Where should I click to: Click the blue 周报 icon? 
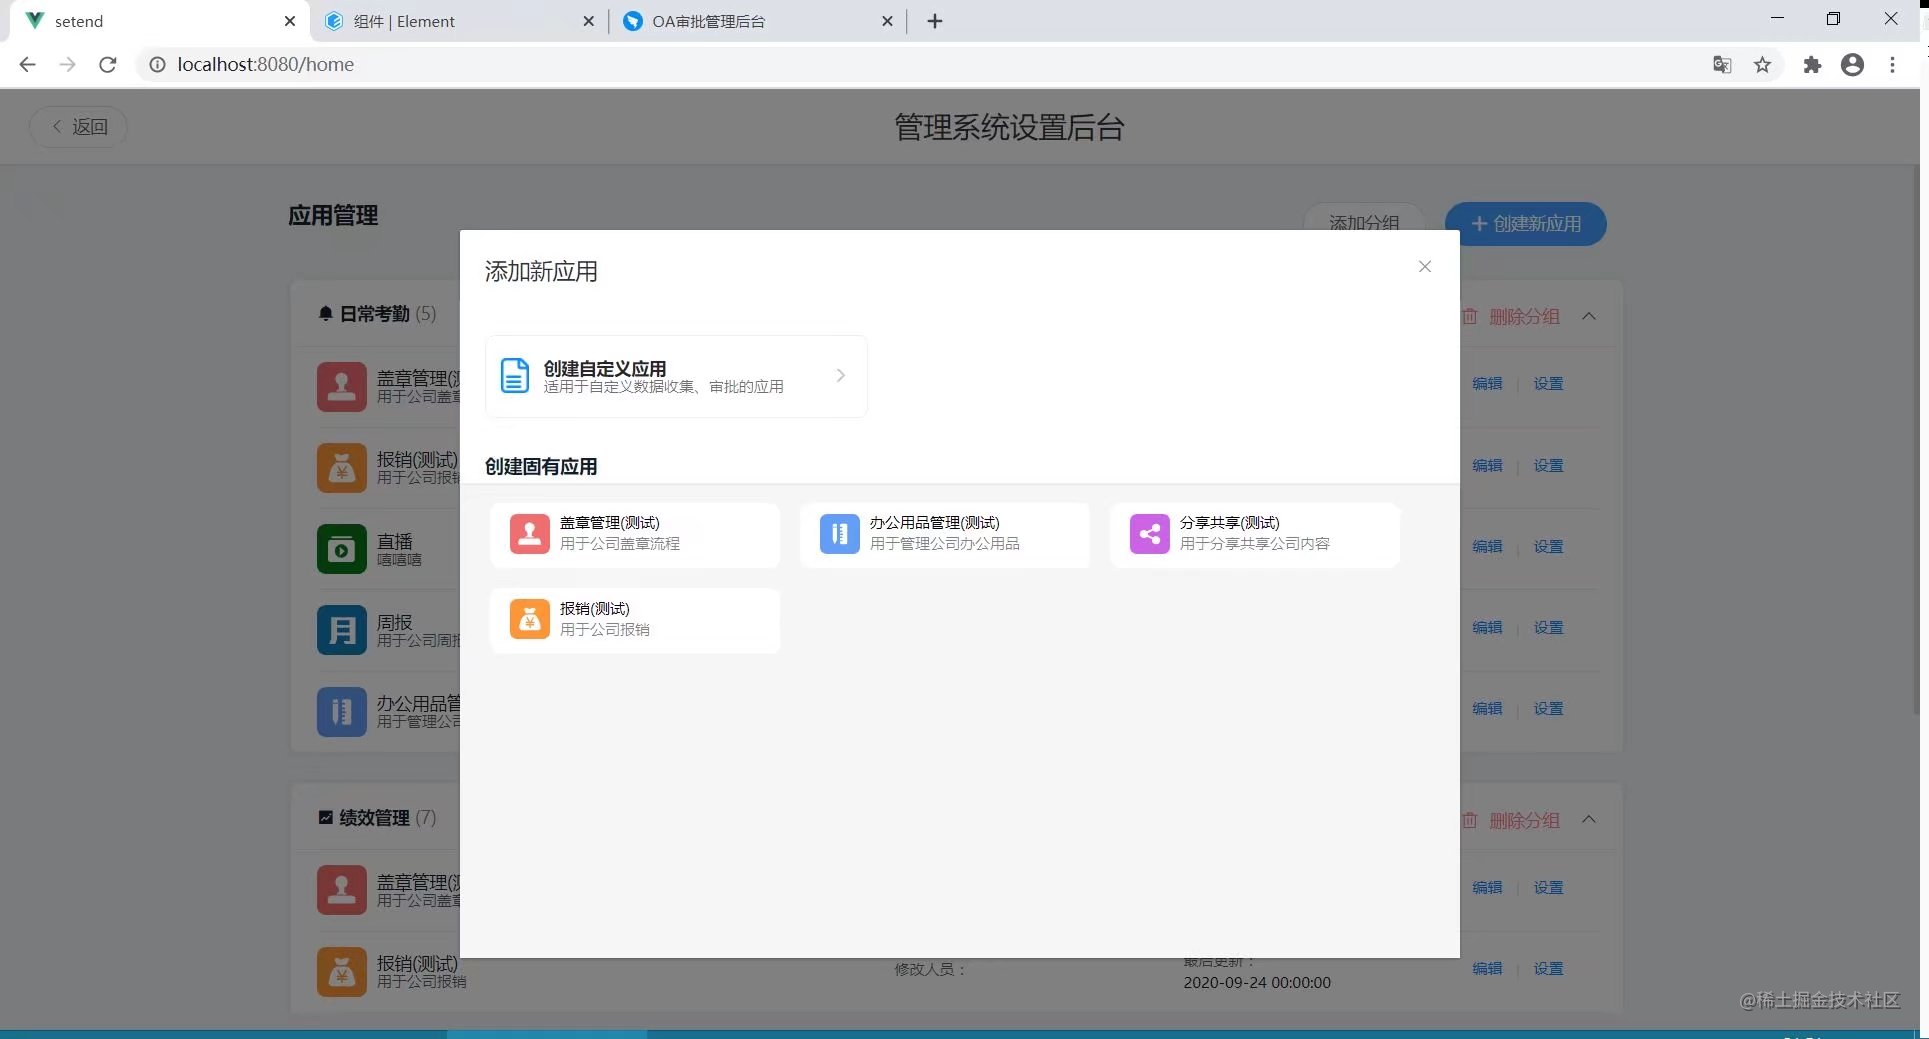pyautogui.click(x=342, y=630)
